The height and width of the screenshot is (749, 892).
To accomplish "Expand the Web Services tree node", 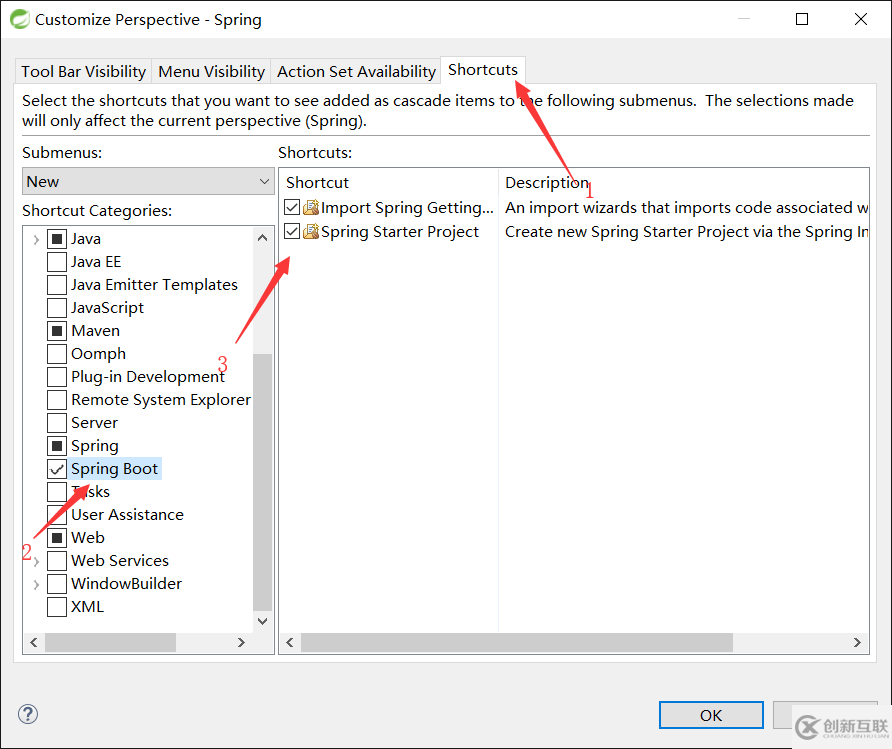I will tap(36, 561).
